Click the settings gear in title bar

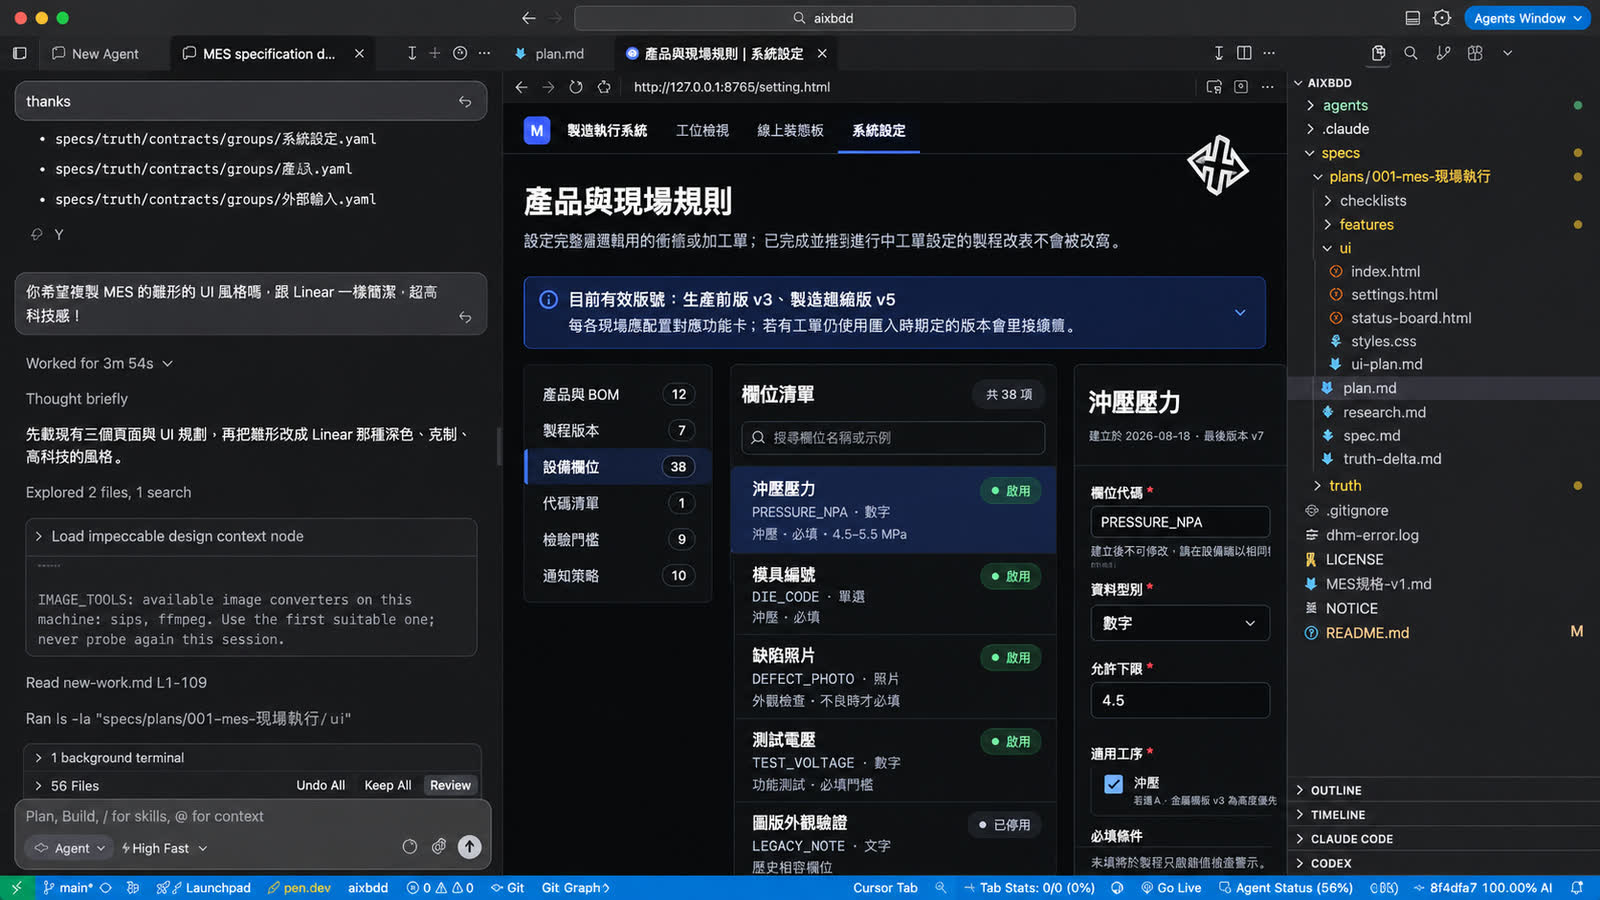point(1442,18)
